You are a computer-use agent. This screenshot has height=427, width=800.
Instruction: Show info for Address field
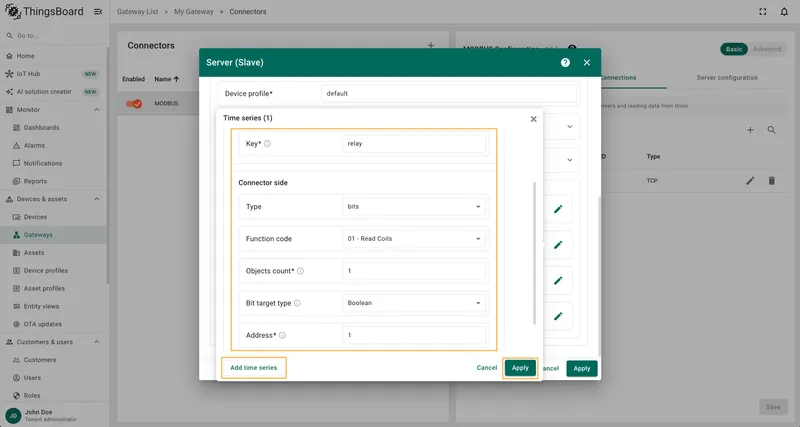tap(282, 335)
